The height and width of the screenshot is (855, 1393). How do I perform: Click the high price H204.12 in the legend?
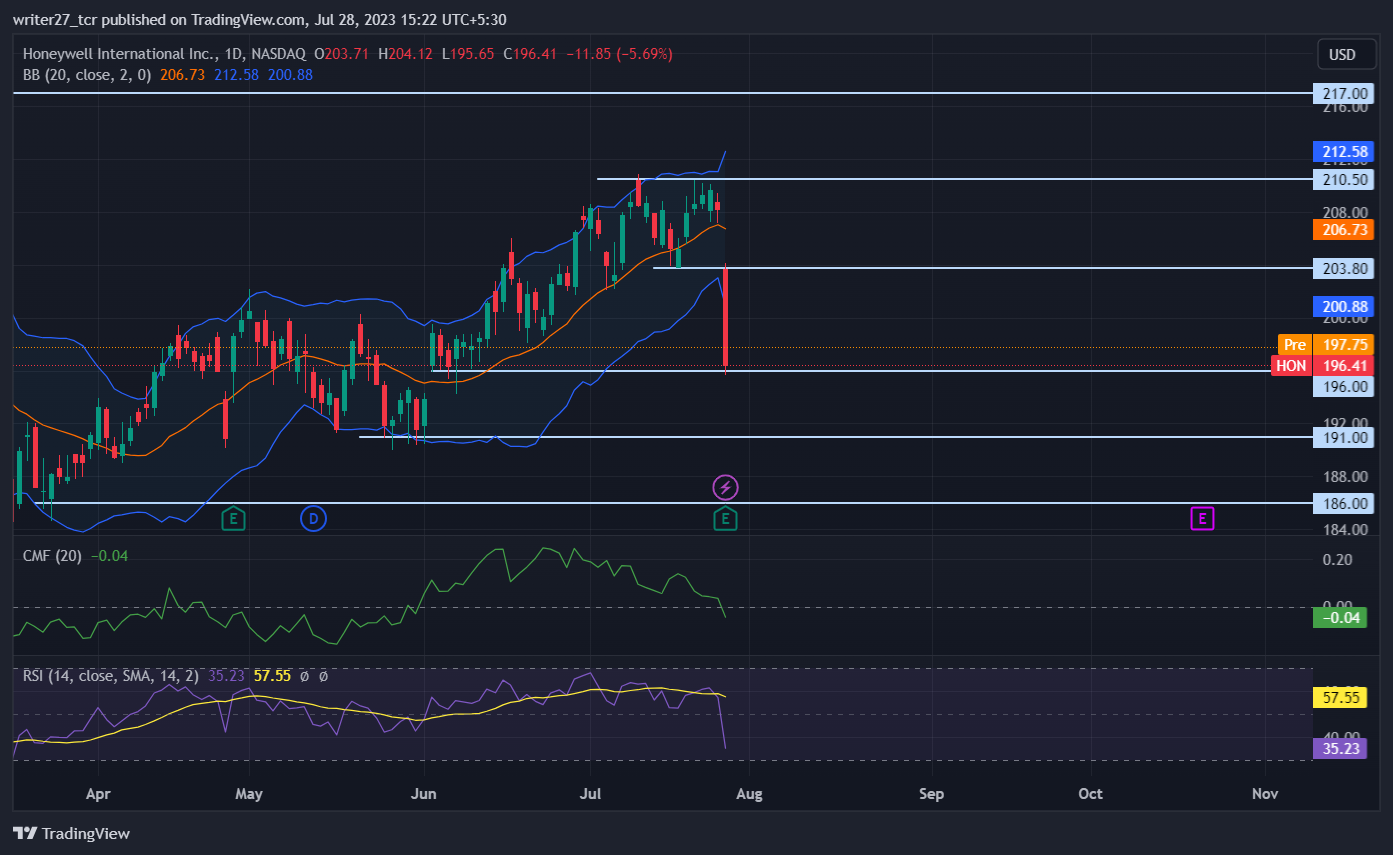(x=405, y=54)
